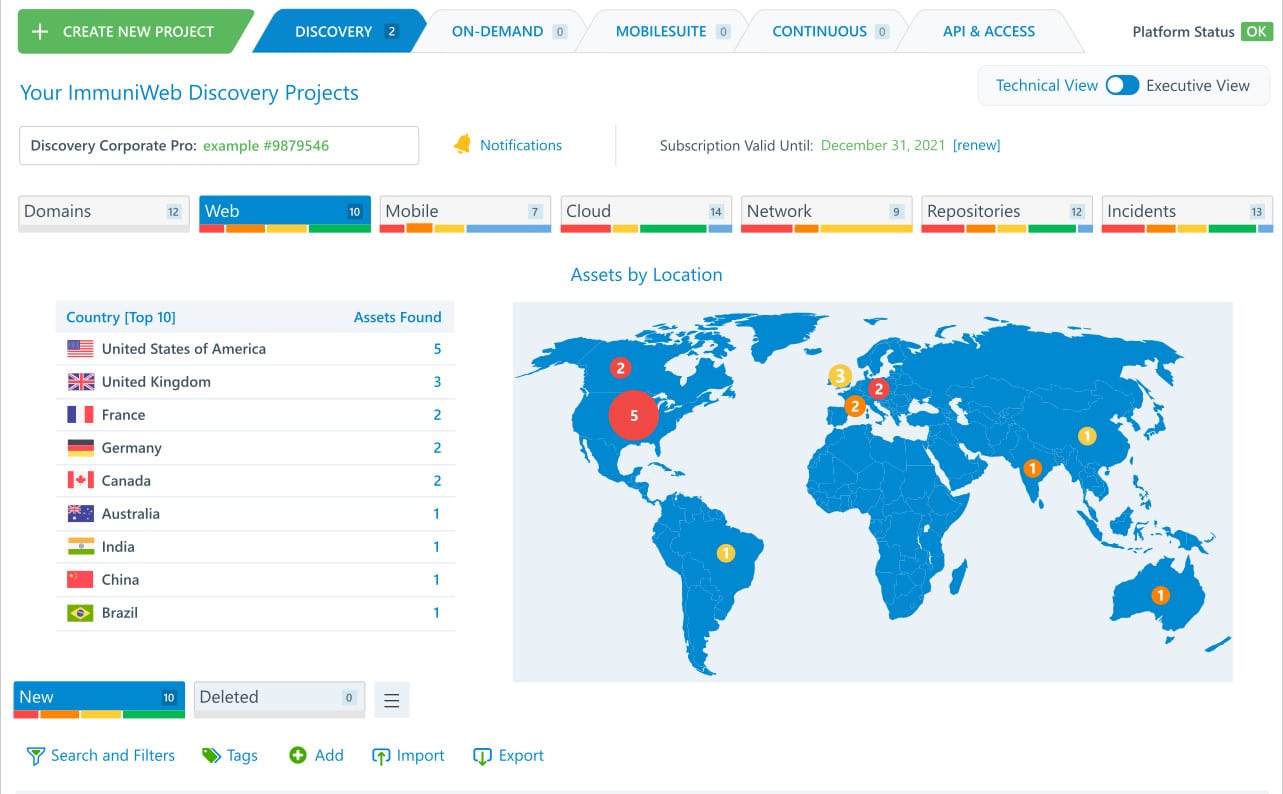Click the Export link
Viewport: 1283px width, 794px height.
click(521, 756)
